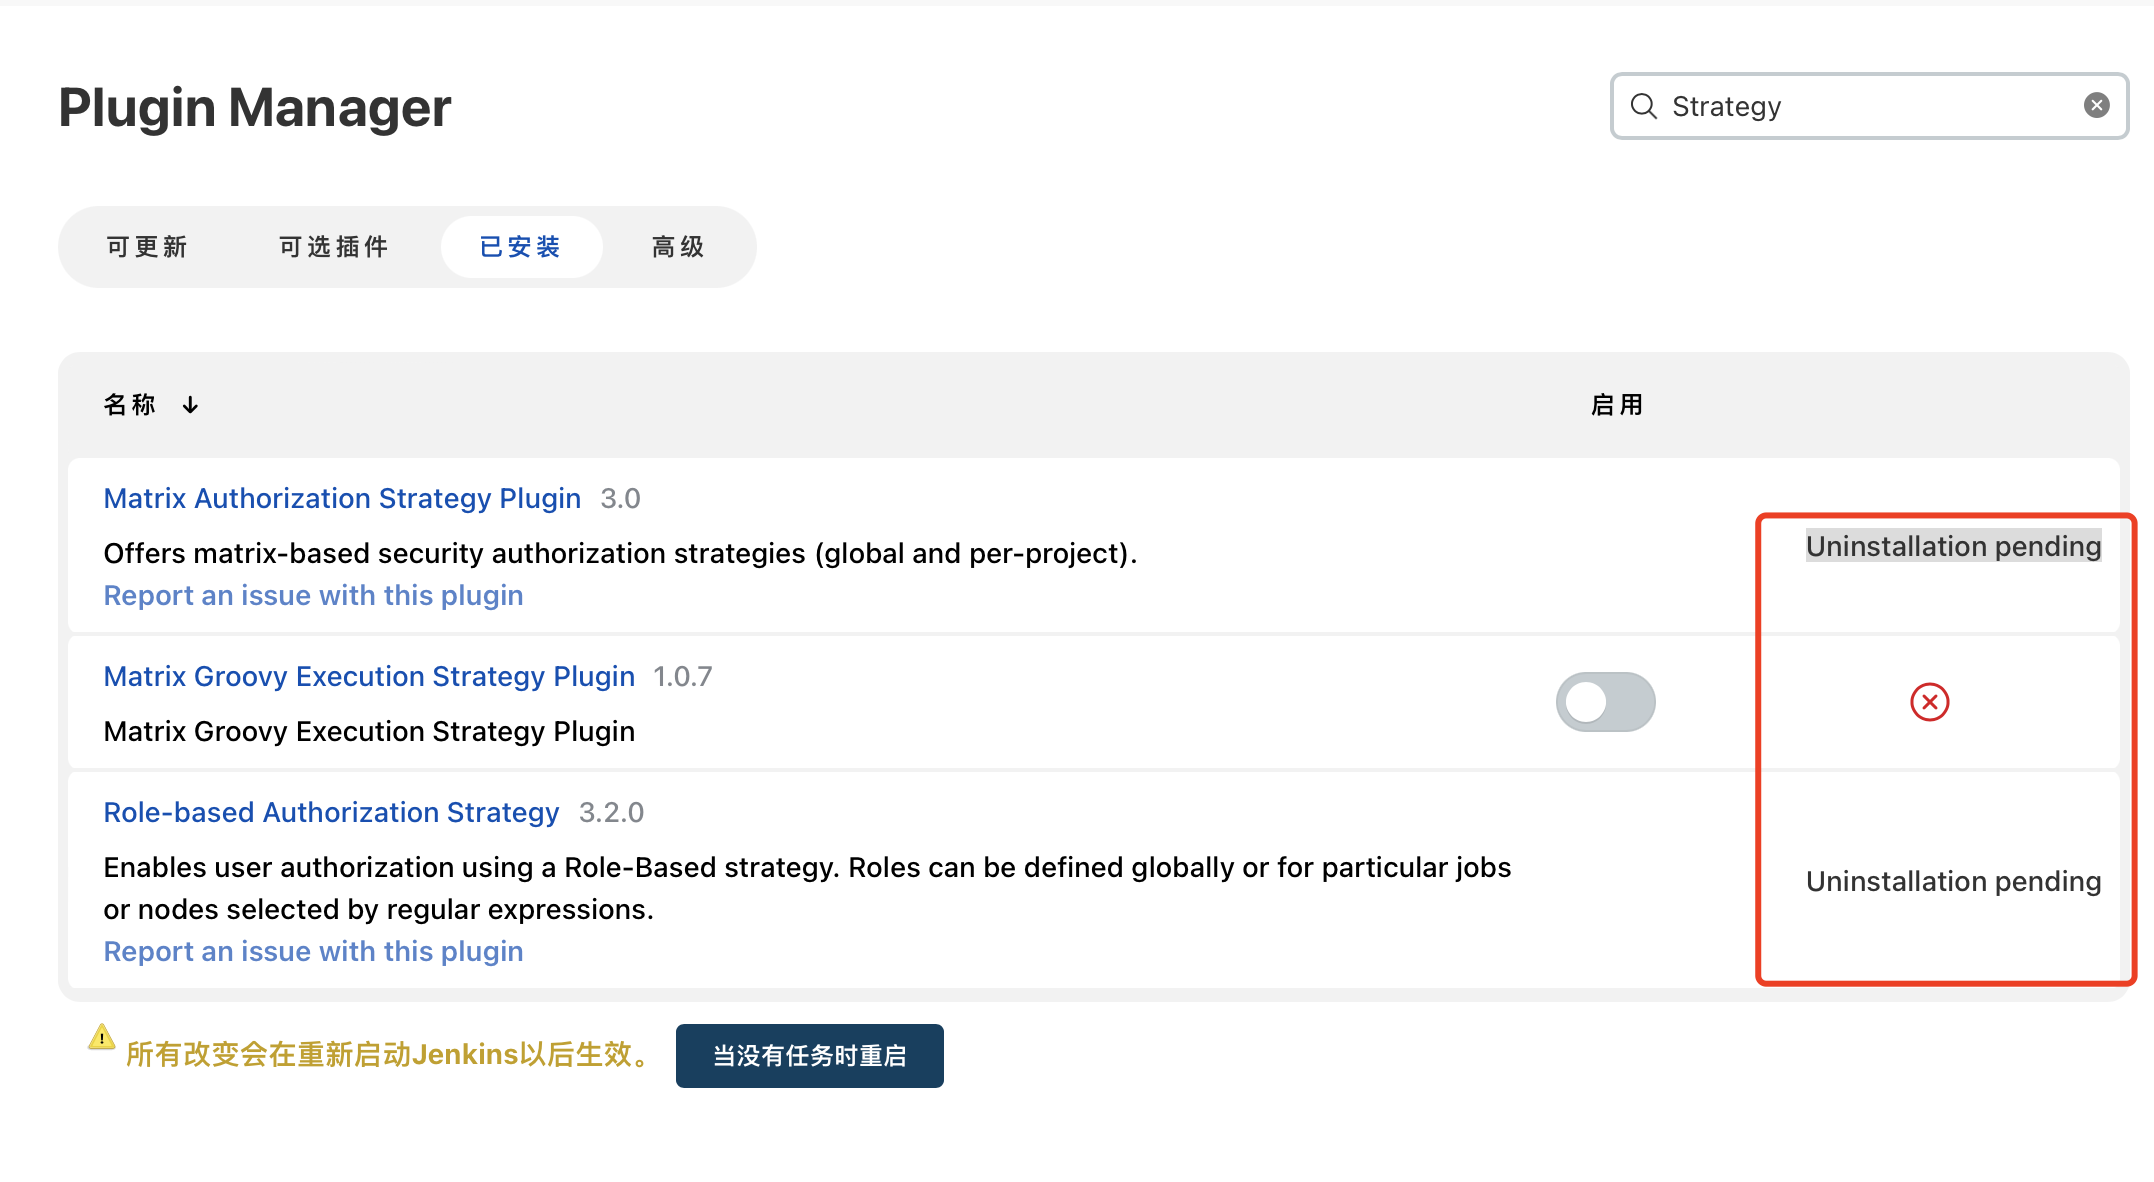Toggle Matrix Groovy Execution Strategy Plugin switch

pos(1605,702)
